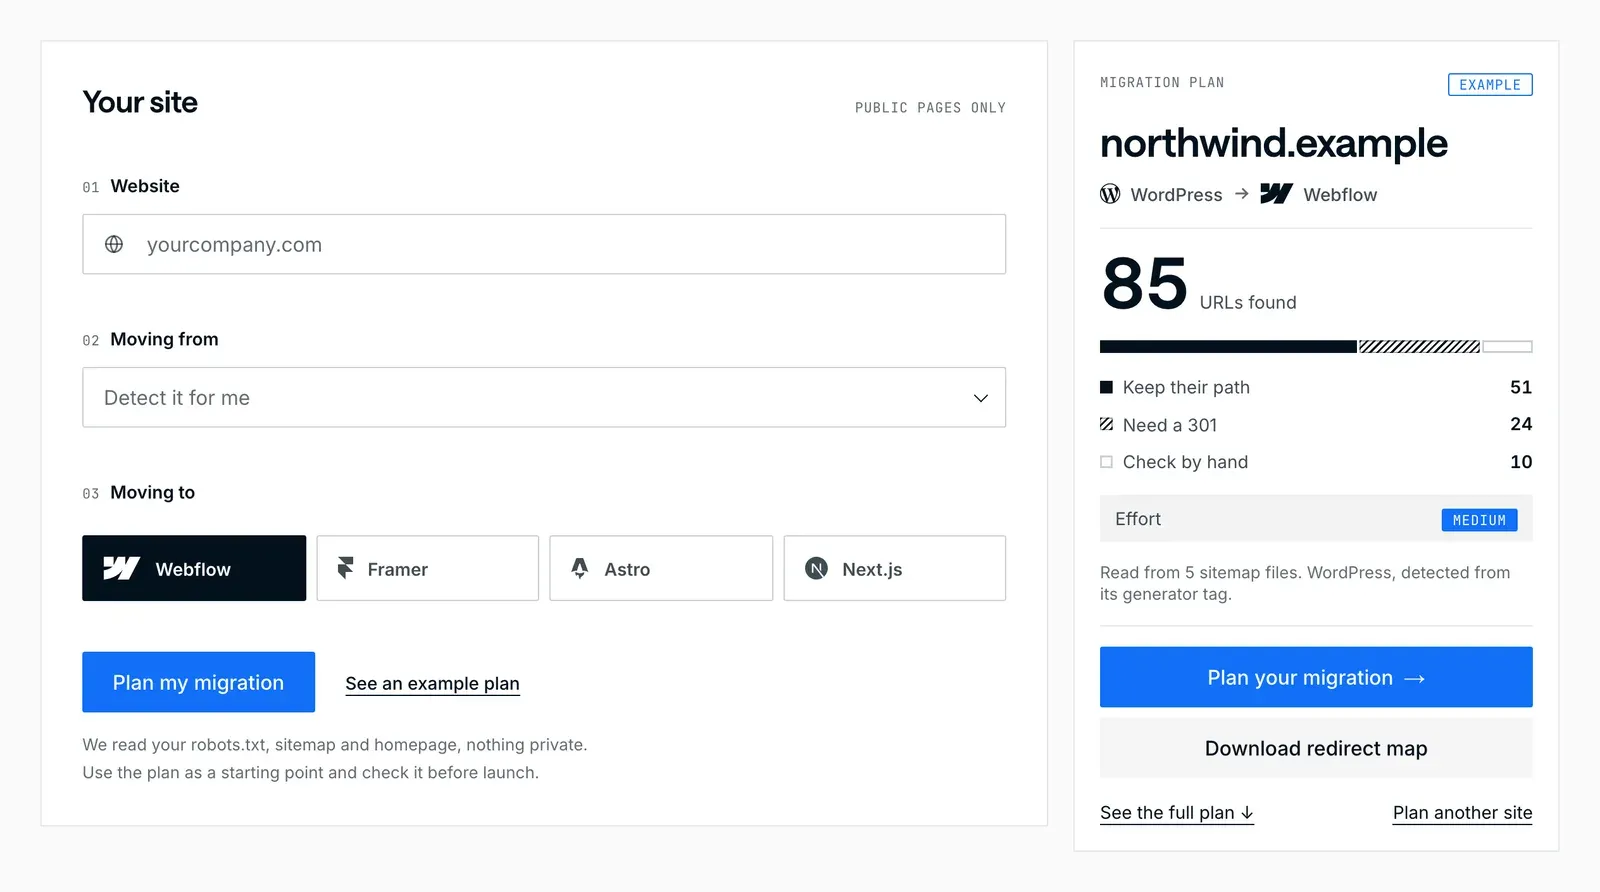
Task: Click the Framer logo icon
Action: tap(345, 568)
